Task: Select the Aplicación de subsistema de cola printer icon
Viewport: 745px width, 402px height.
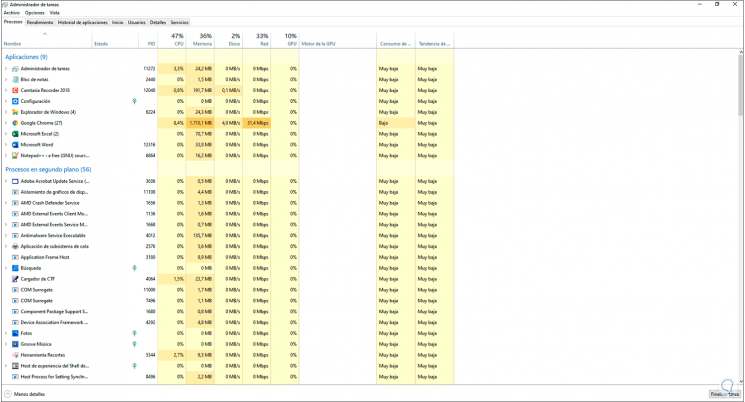Action: coord(15,247)
